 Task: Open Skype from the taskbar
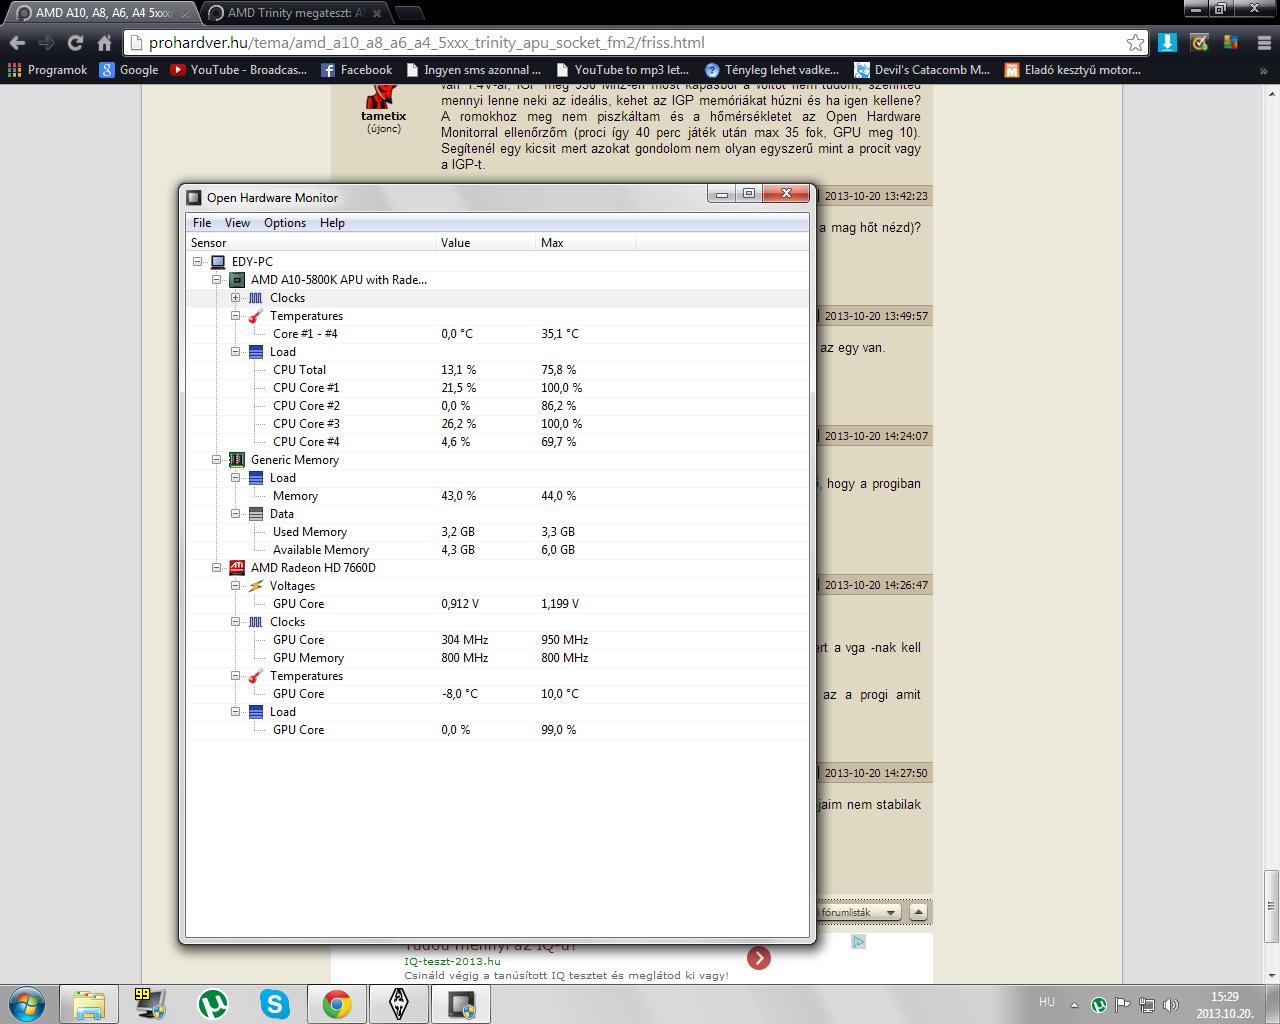275,1004
